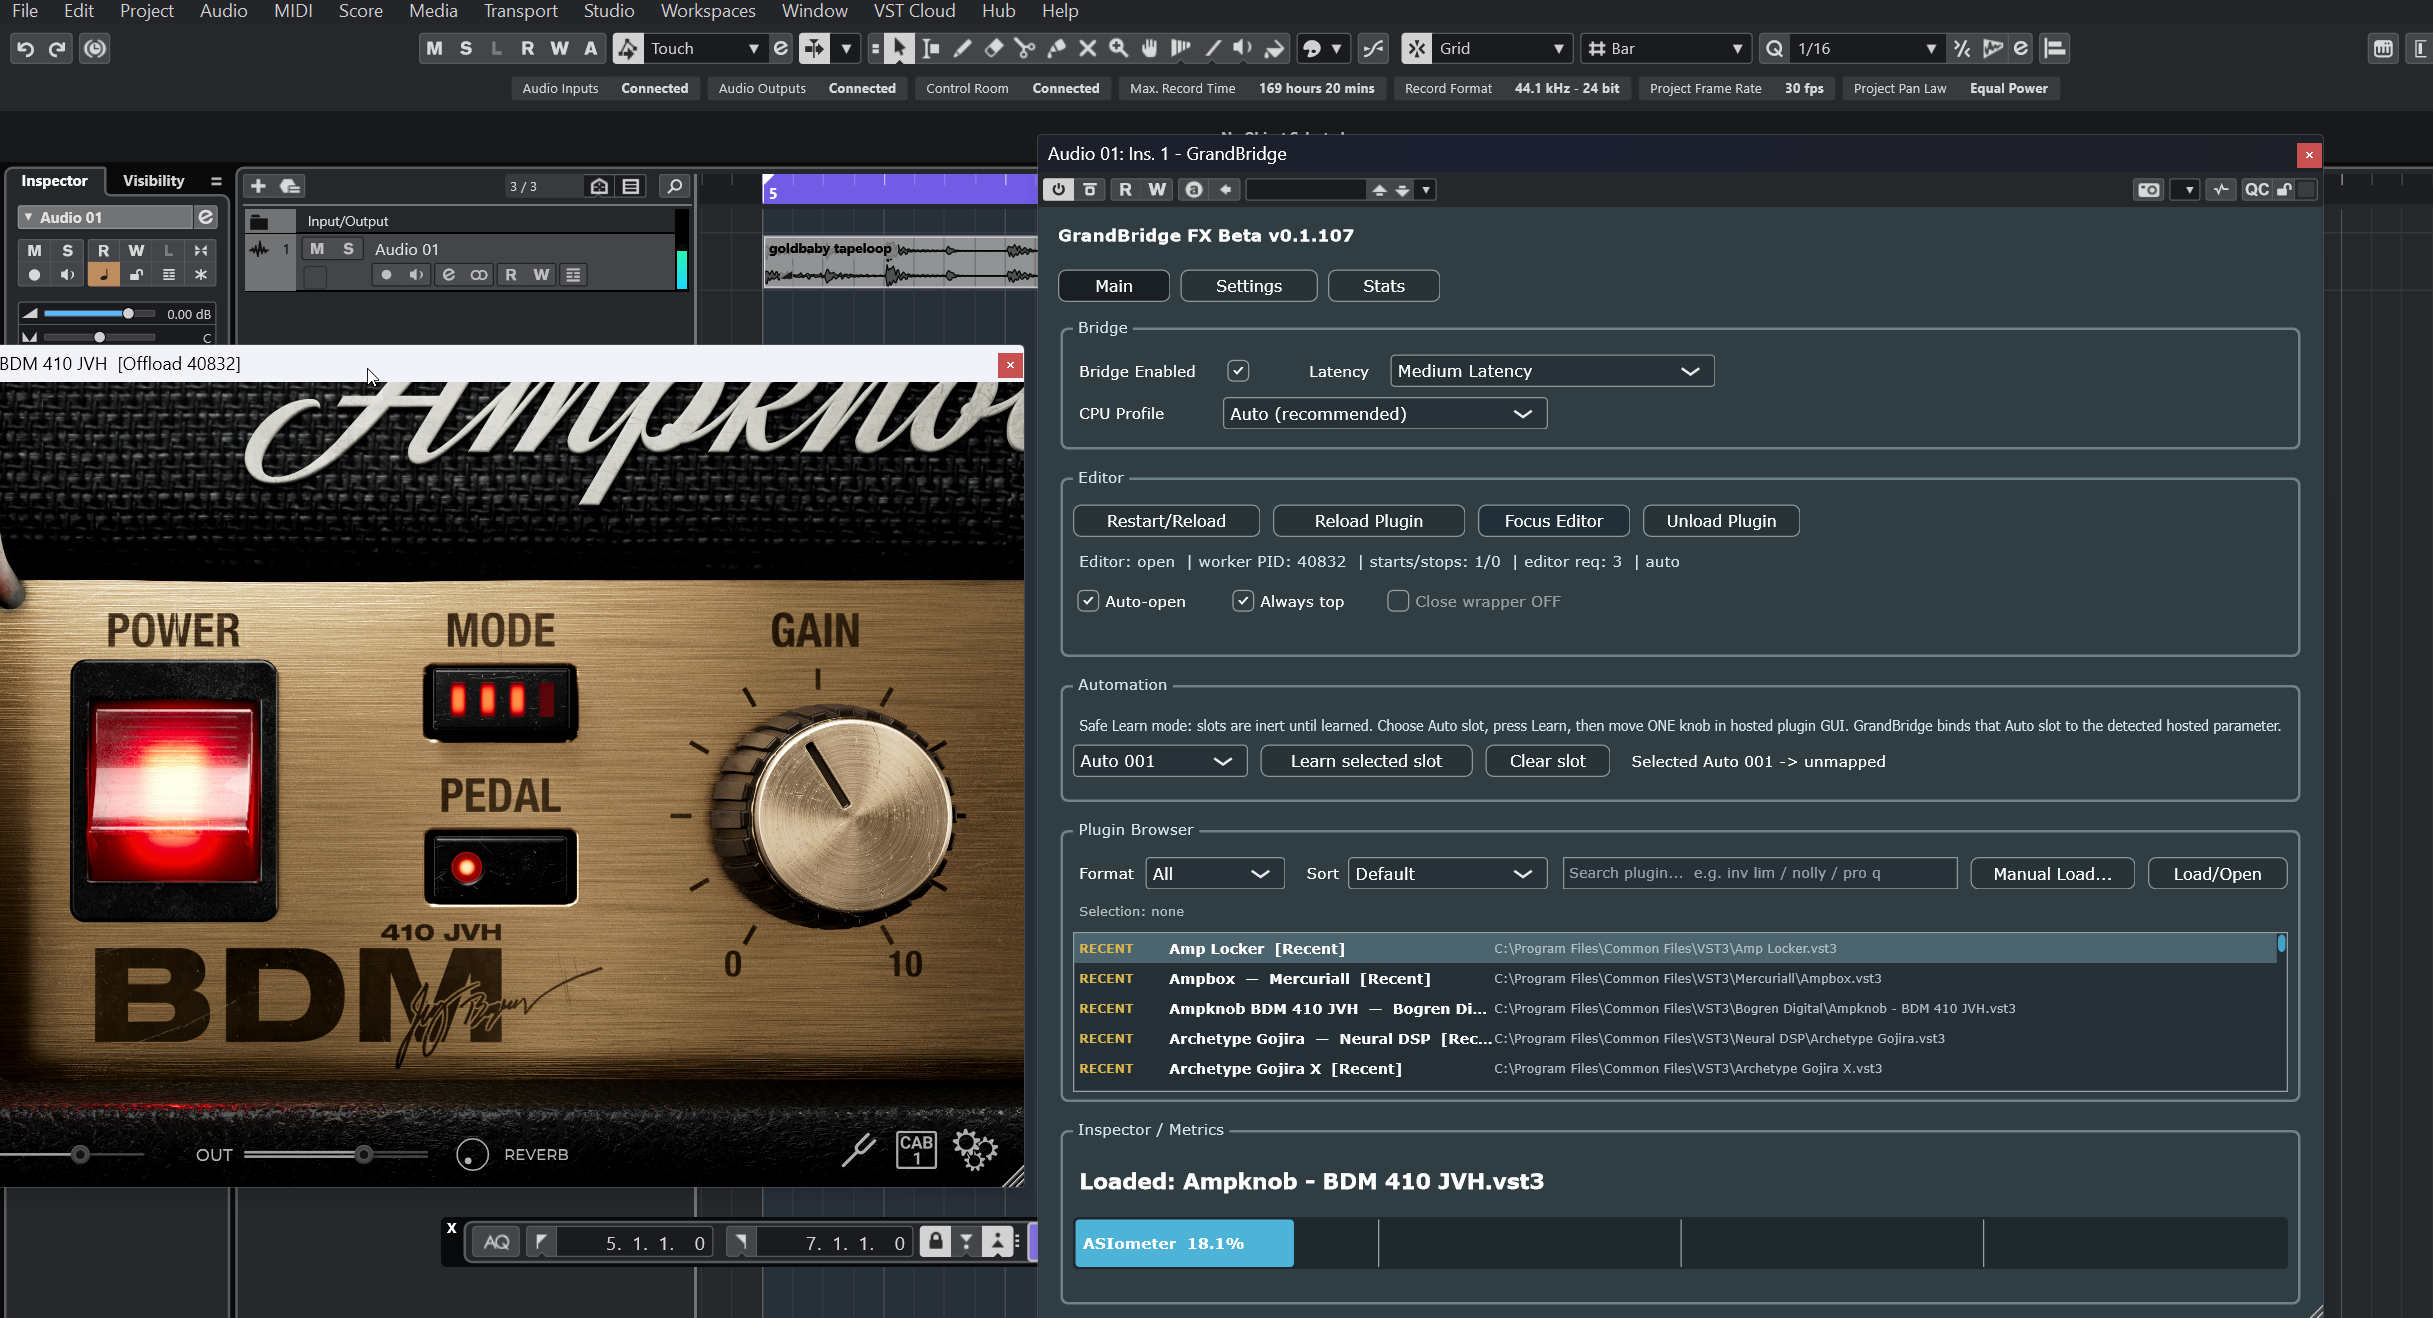The image size is (2433, 1318).
Task: Click the Manual Load... button
Action: pyautogui.click(x=2052, y=874)
